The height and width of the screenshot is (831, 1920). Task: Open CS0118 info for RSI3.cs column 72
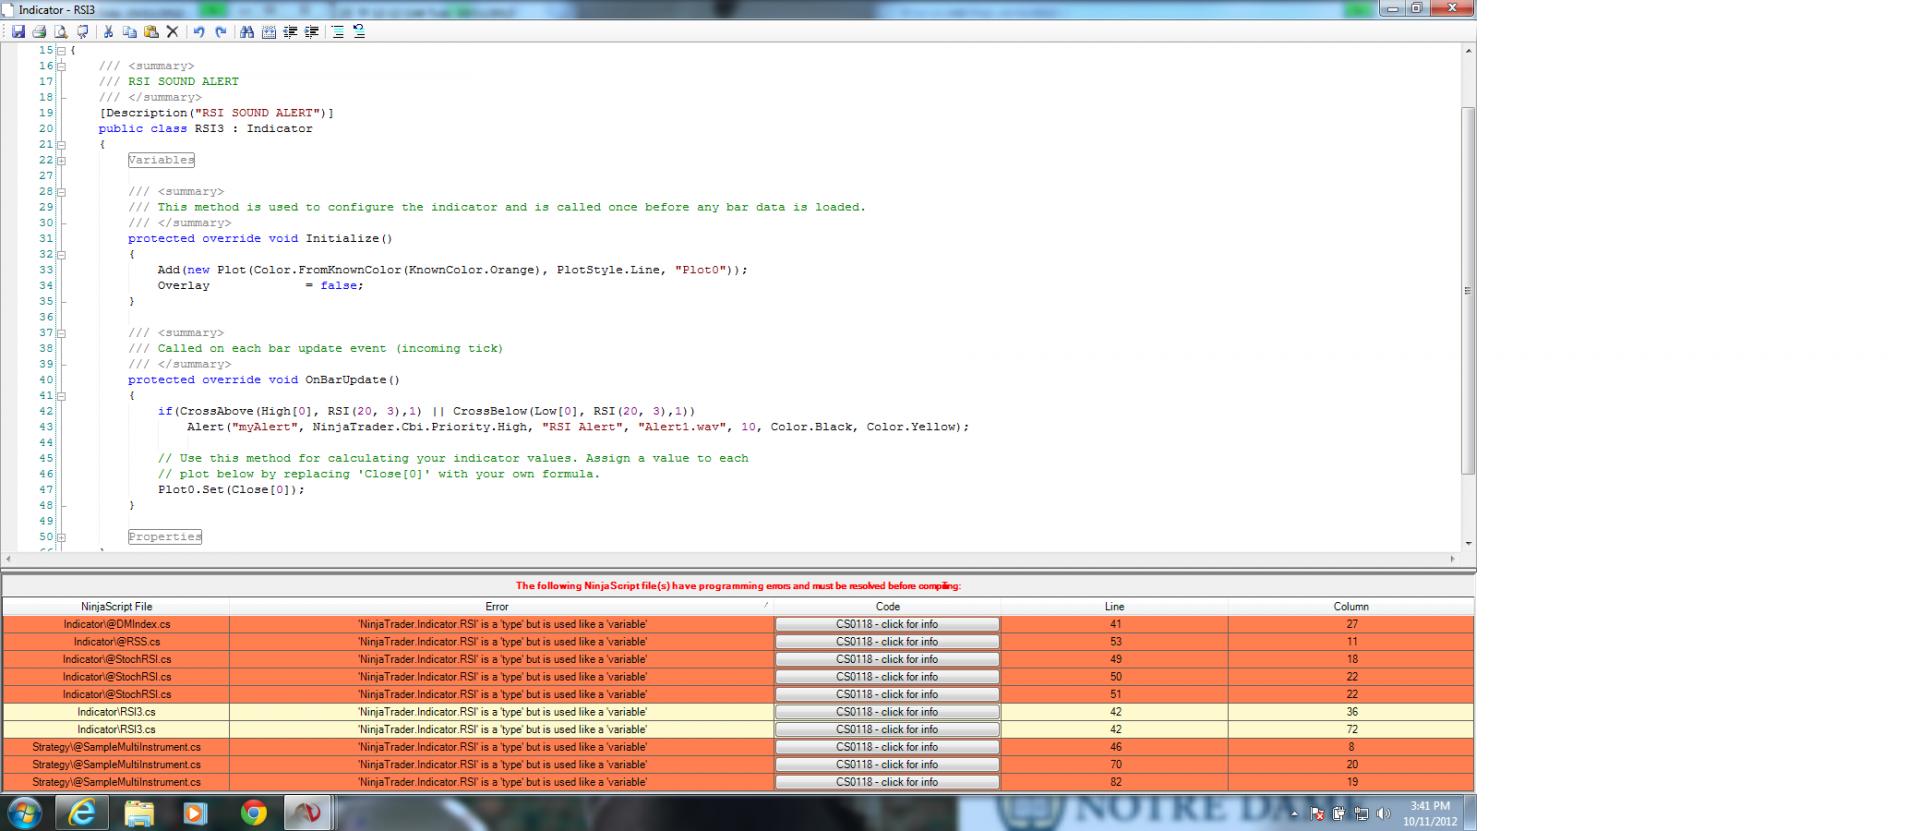(887, 729)
